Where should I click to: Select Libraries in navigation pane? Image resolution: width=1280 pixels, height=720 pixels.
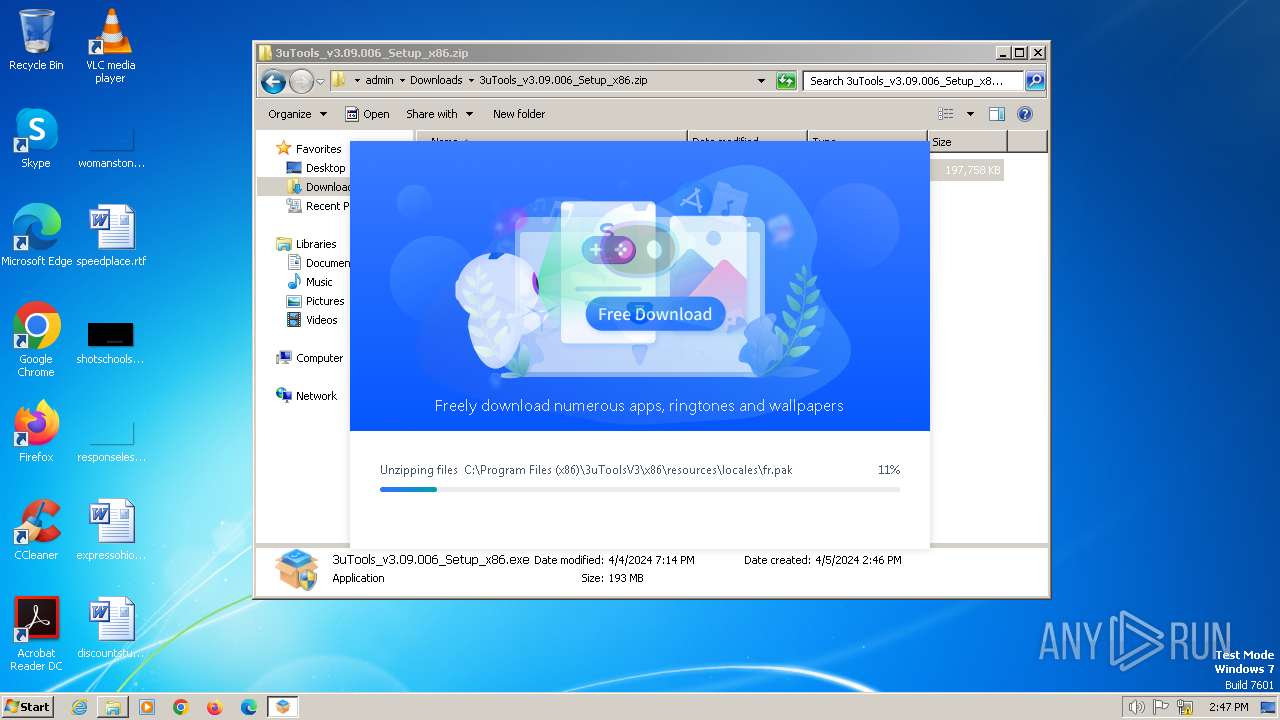(315, 244)
